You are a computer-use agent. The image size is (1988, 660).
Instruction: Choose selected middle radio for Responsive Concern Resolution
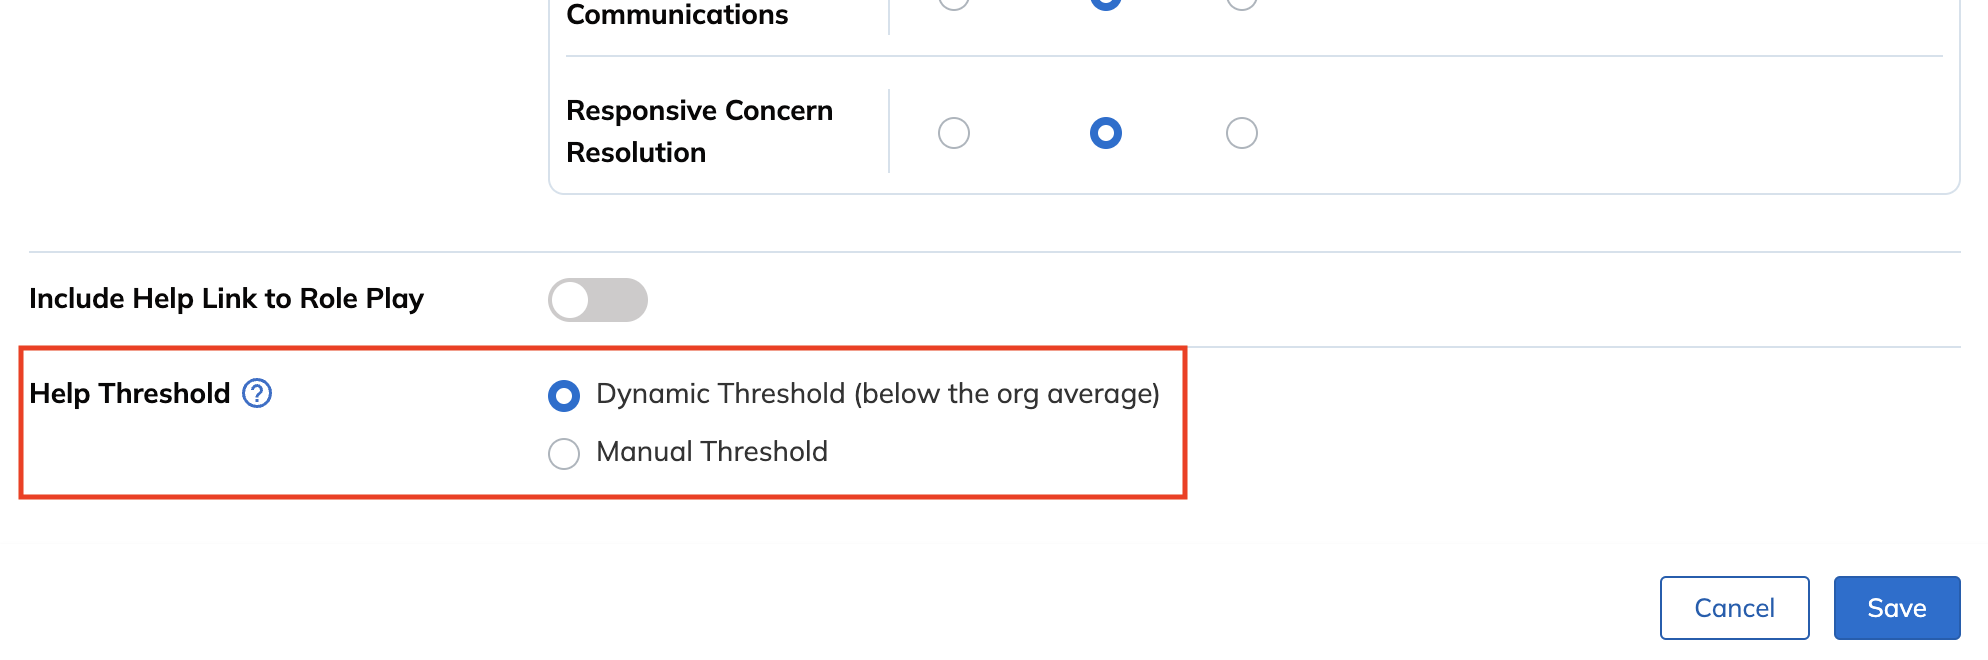[1106, 133]
